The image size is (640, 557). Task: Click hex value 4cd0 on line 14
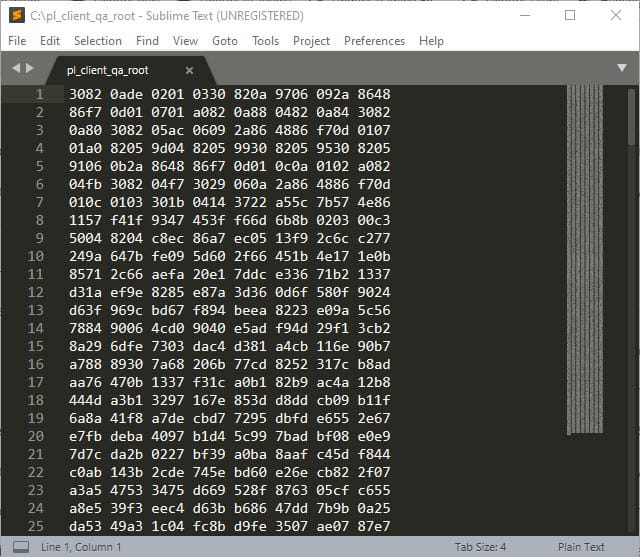click(168, 328)
